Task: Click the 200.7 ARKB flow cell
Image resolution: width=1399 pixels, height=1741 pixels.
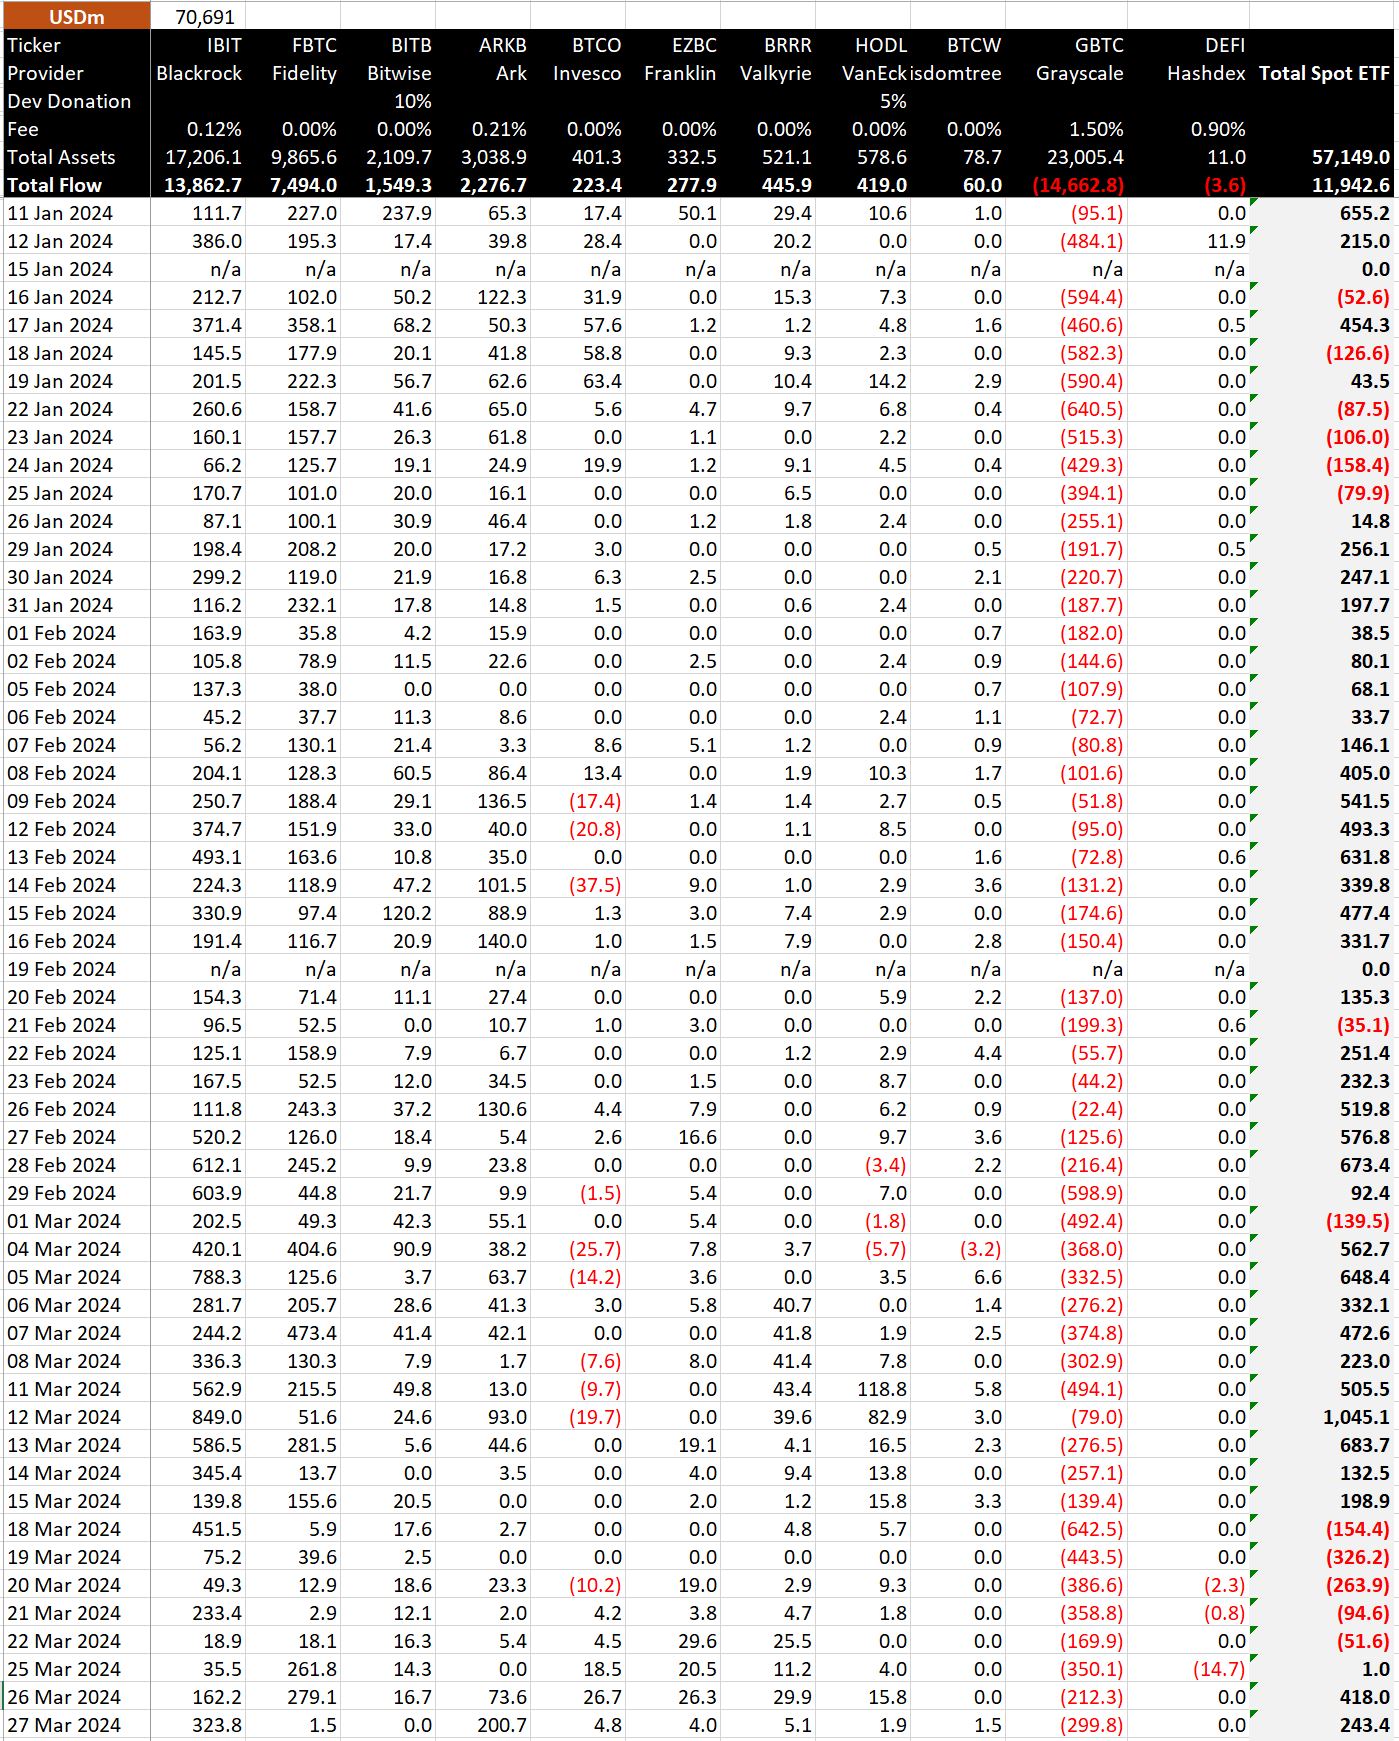Action: [501, 1725]
